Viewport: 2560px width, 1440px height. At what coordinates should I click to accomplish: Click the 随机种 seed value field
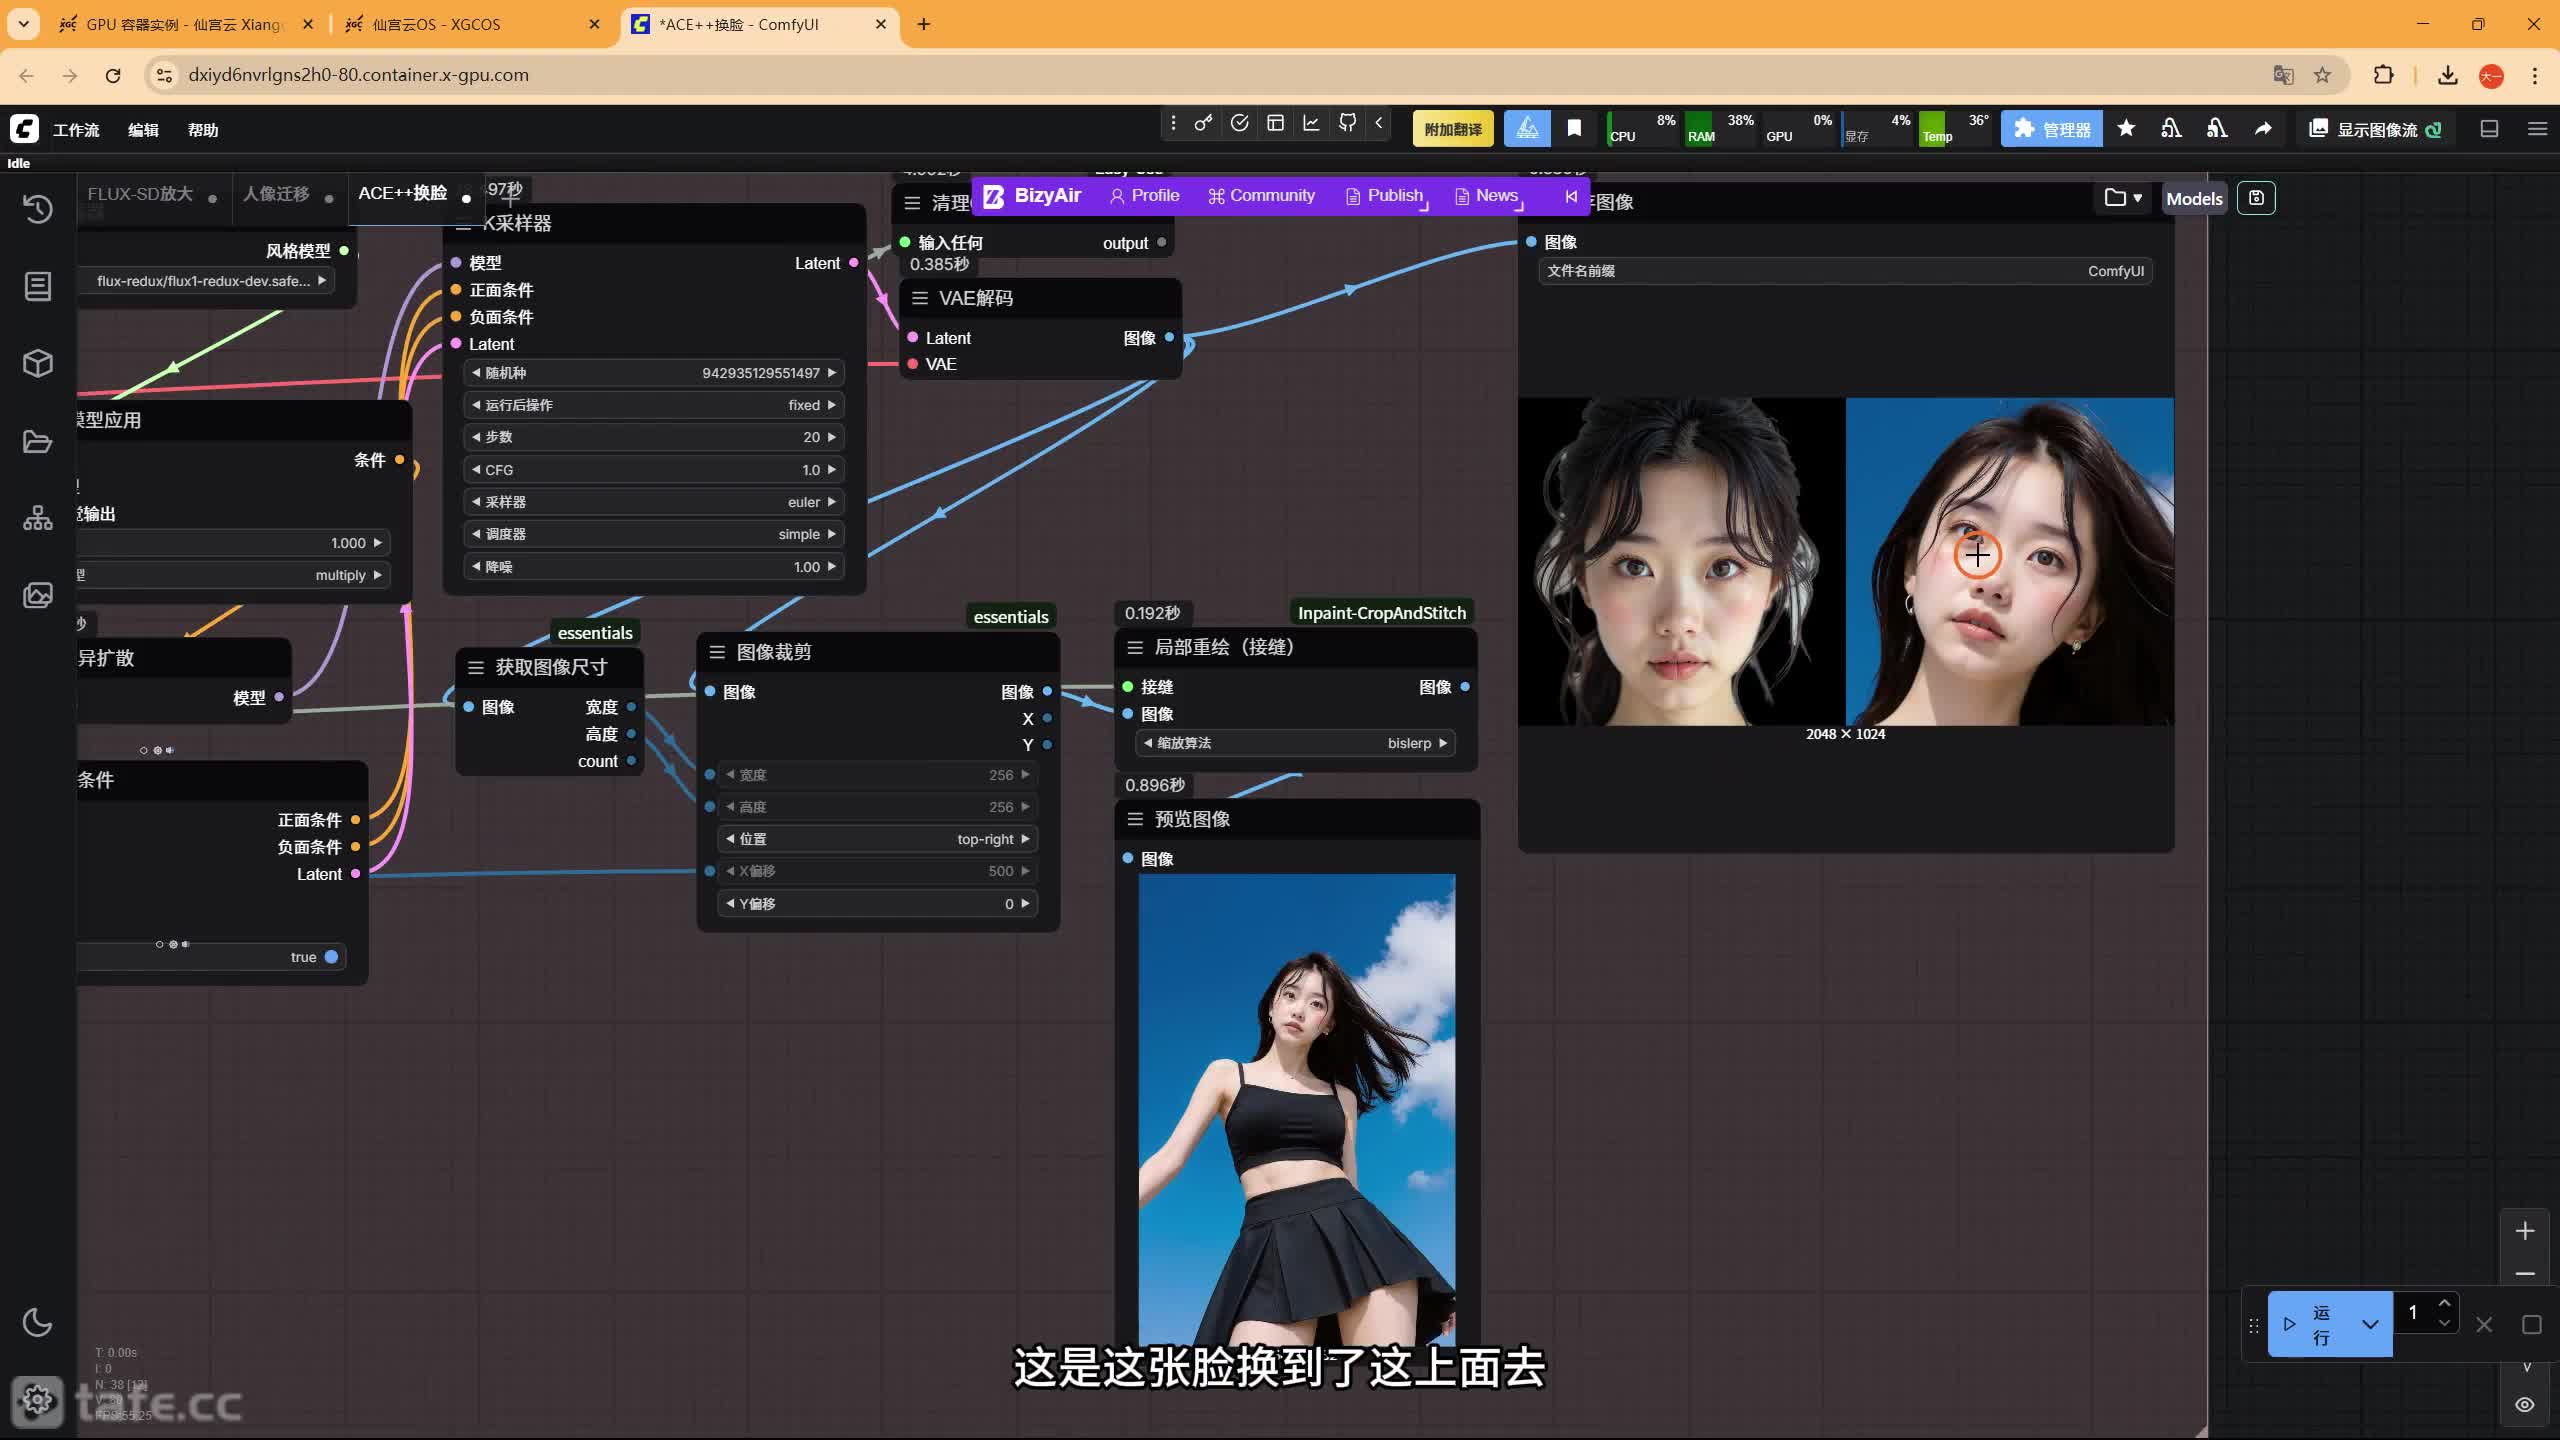[x=655, y=373]
